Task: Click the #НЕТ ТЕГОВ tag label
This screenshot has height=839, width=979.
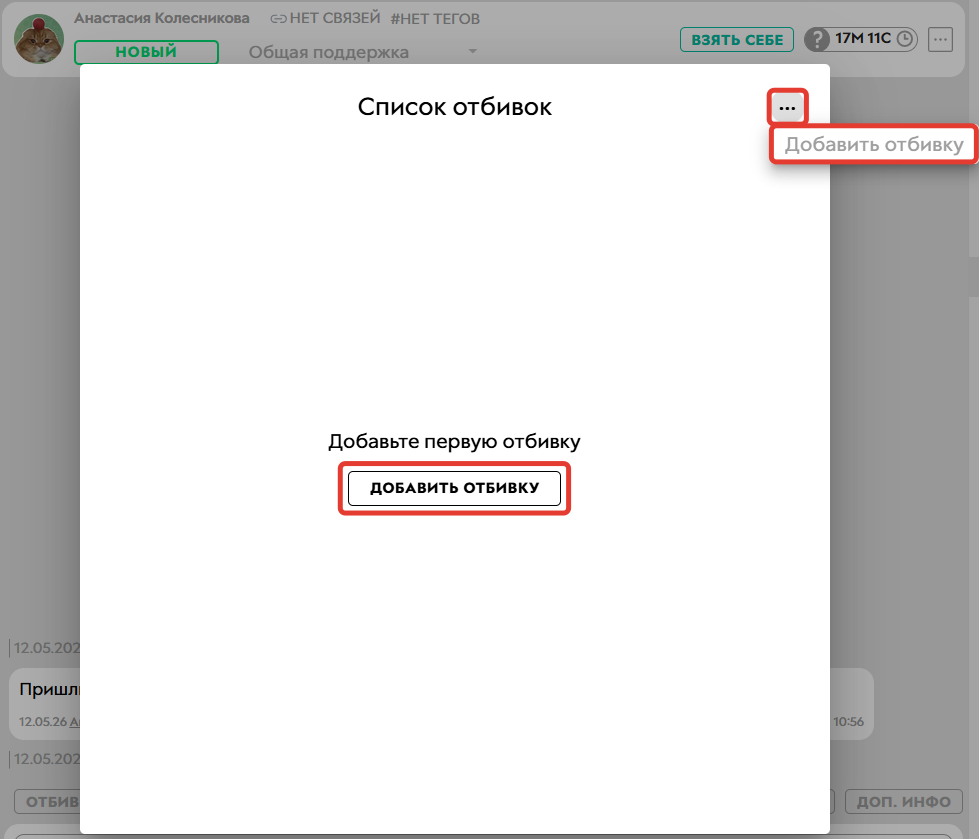Action: click(x=435, y=19)
